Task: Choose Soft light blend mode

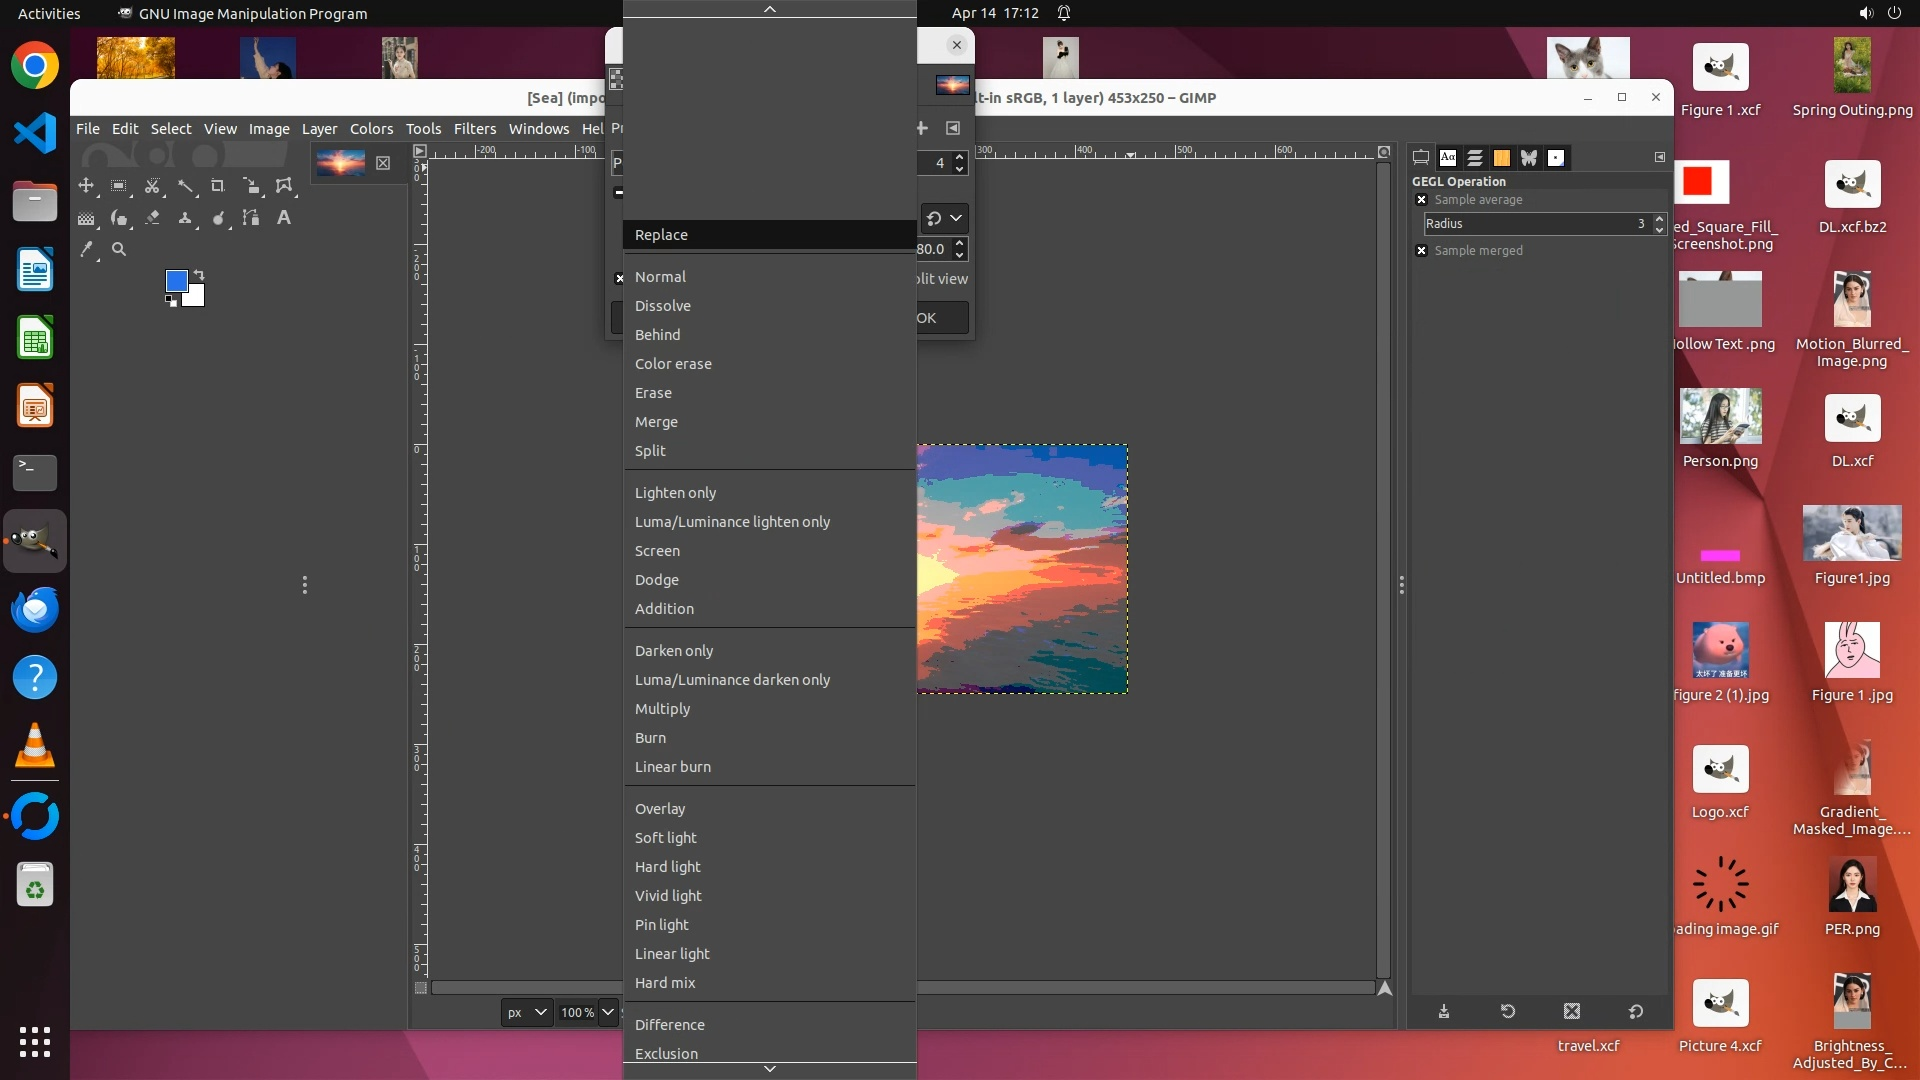Action: click(x=665, y=838)
